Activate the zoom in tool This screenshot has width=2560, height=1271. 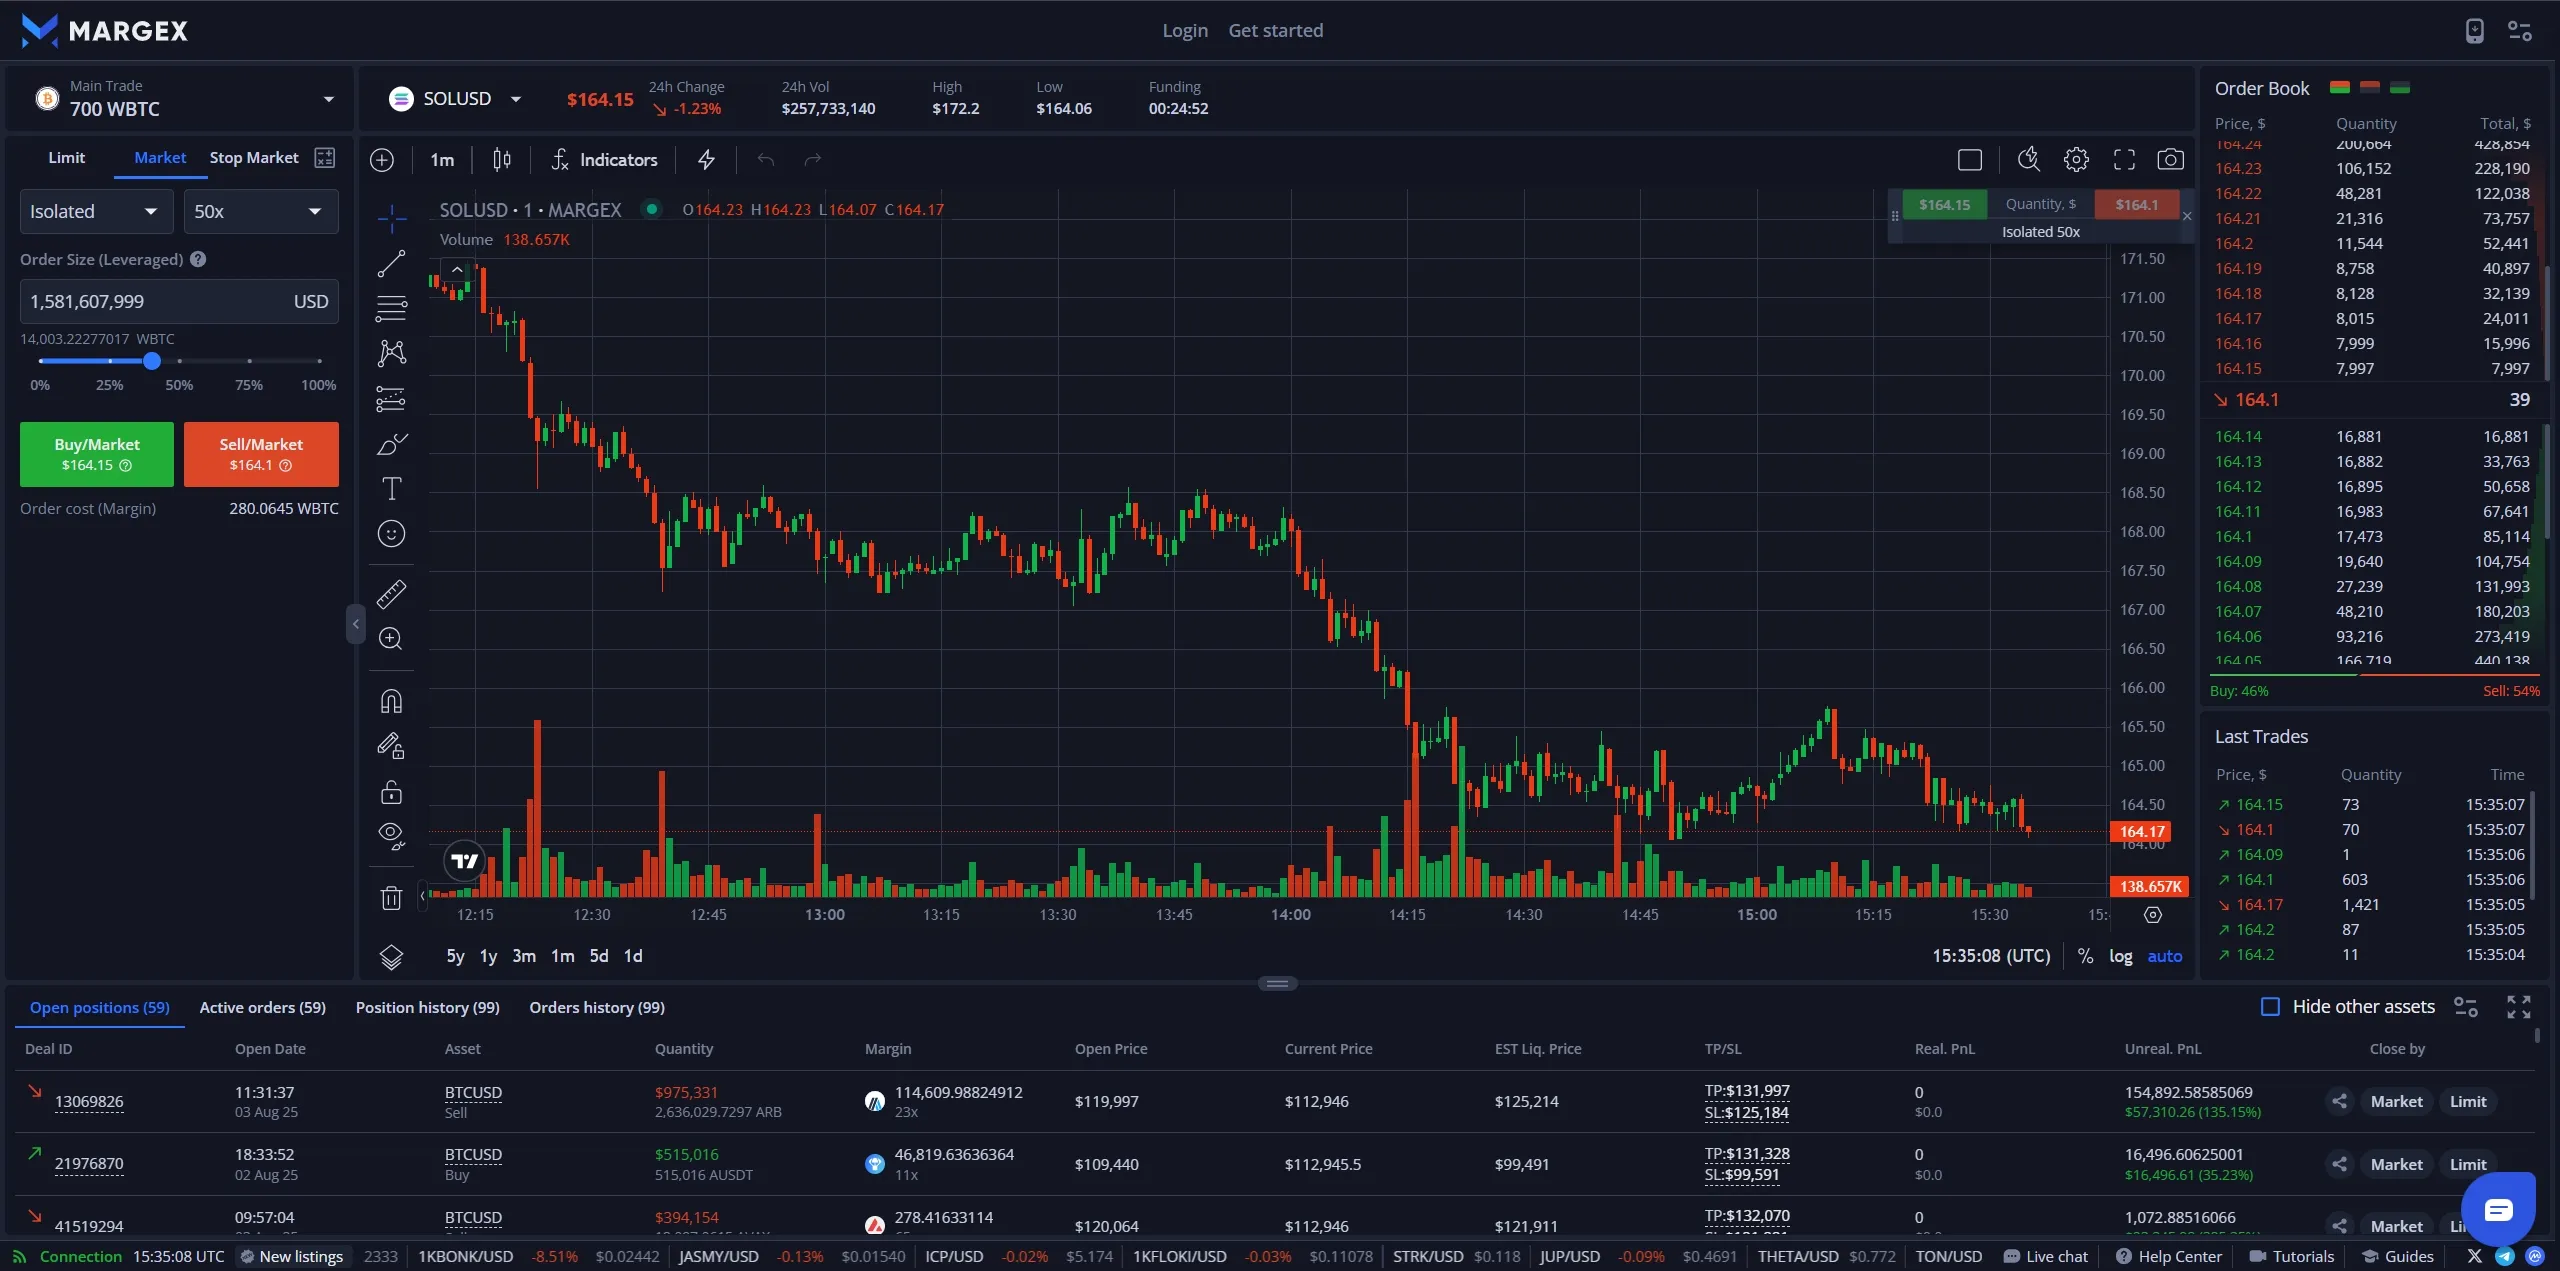[x=391, y=639]
